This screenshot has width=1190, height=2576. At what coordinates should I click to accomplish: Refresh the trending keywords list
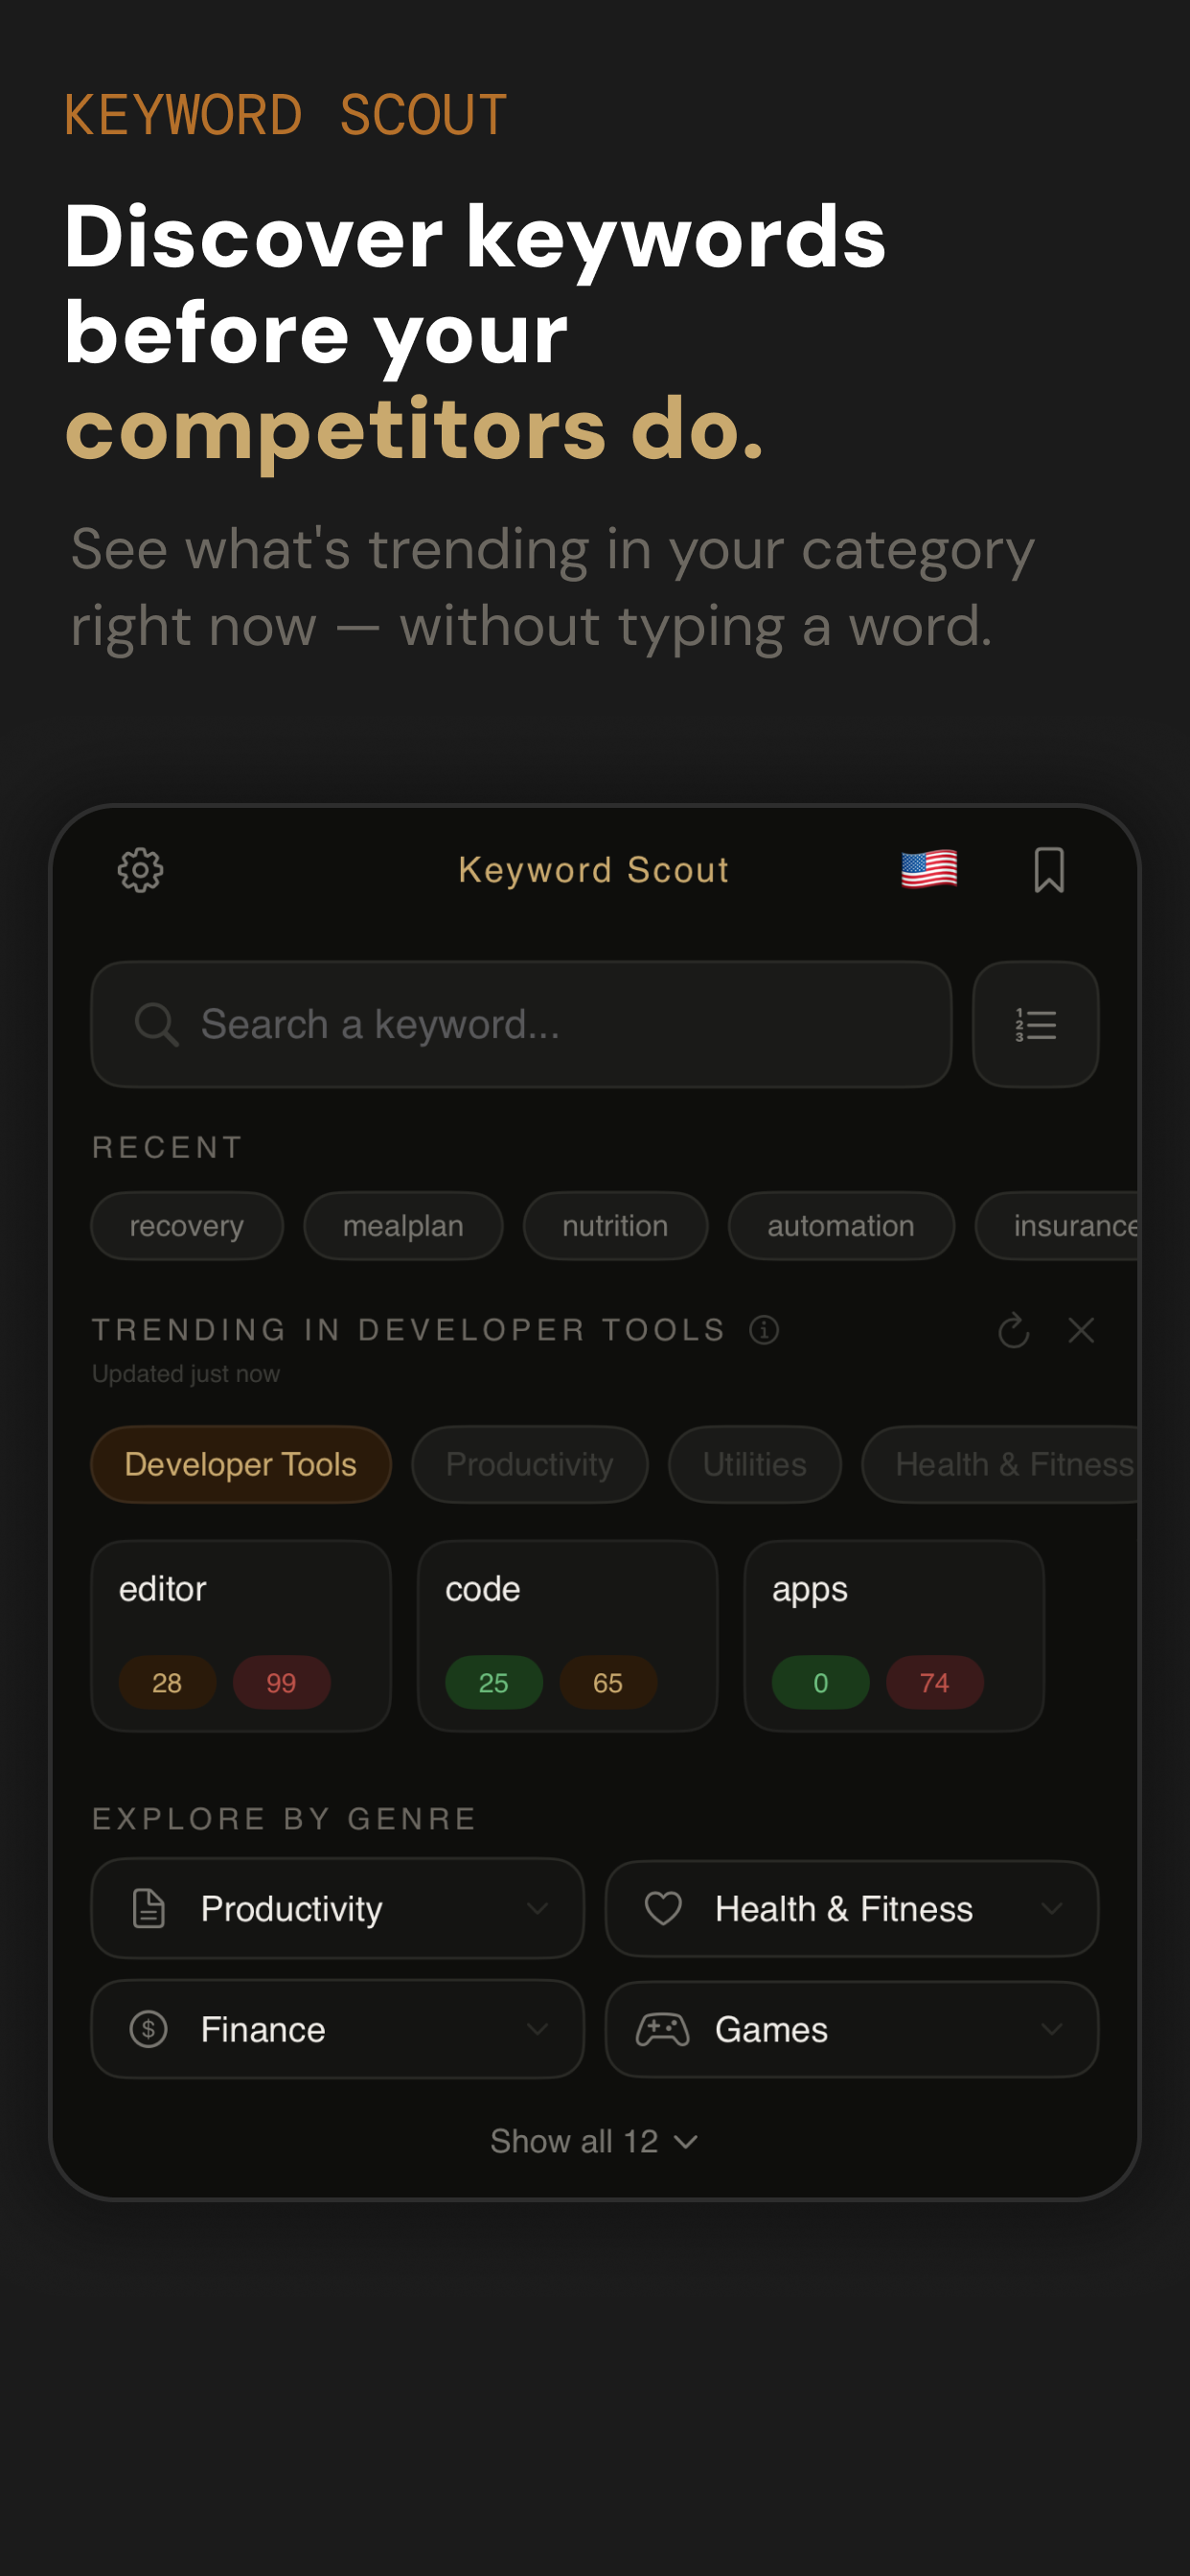coord(1013,1330)
